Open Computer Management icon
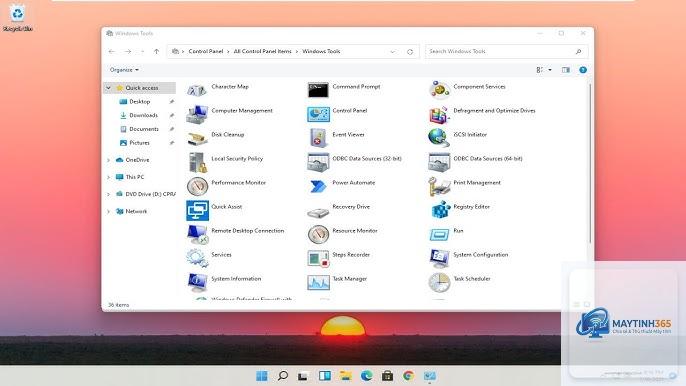The height and width of the screenshot is (386, 686). tap(197, 114)
